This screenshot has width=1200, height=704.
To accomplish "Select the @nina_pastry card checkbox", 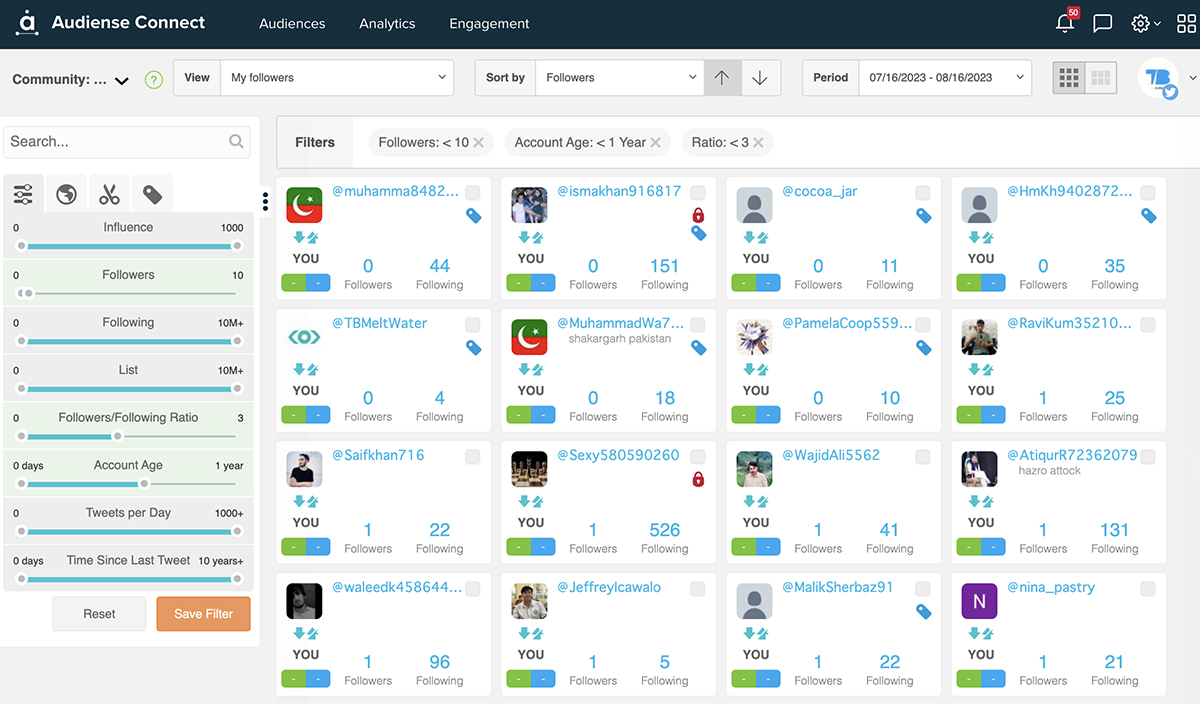I will tap(1148, 588).
